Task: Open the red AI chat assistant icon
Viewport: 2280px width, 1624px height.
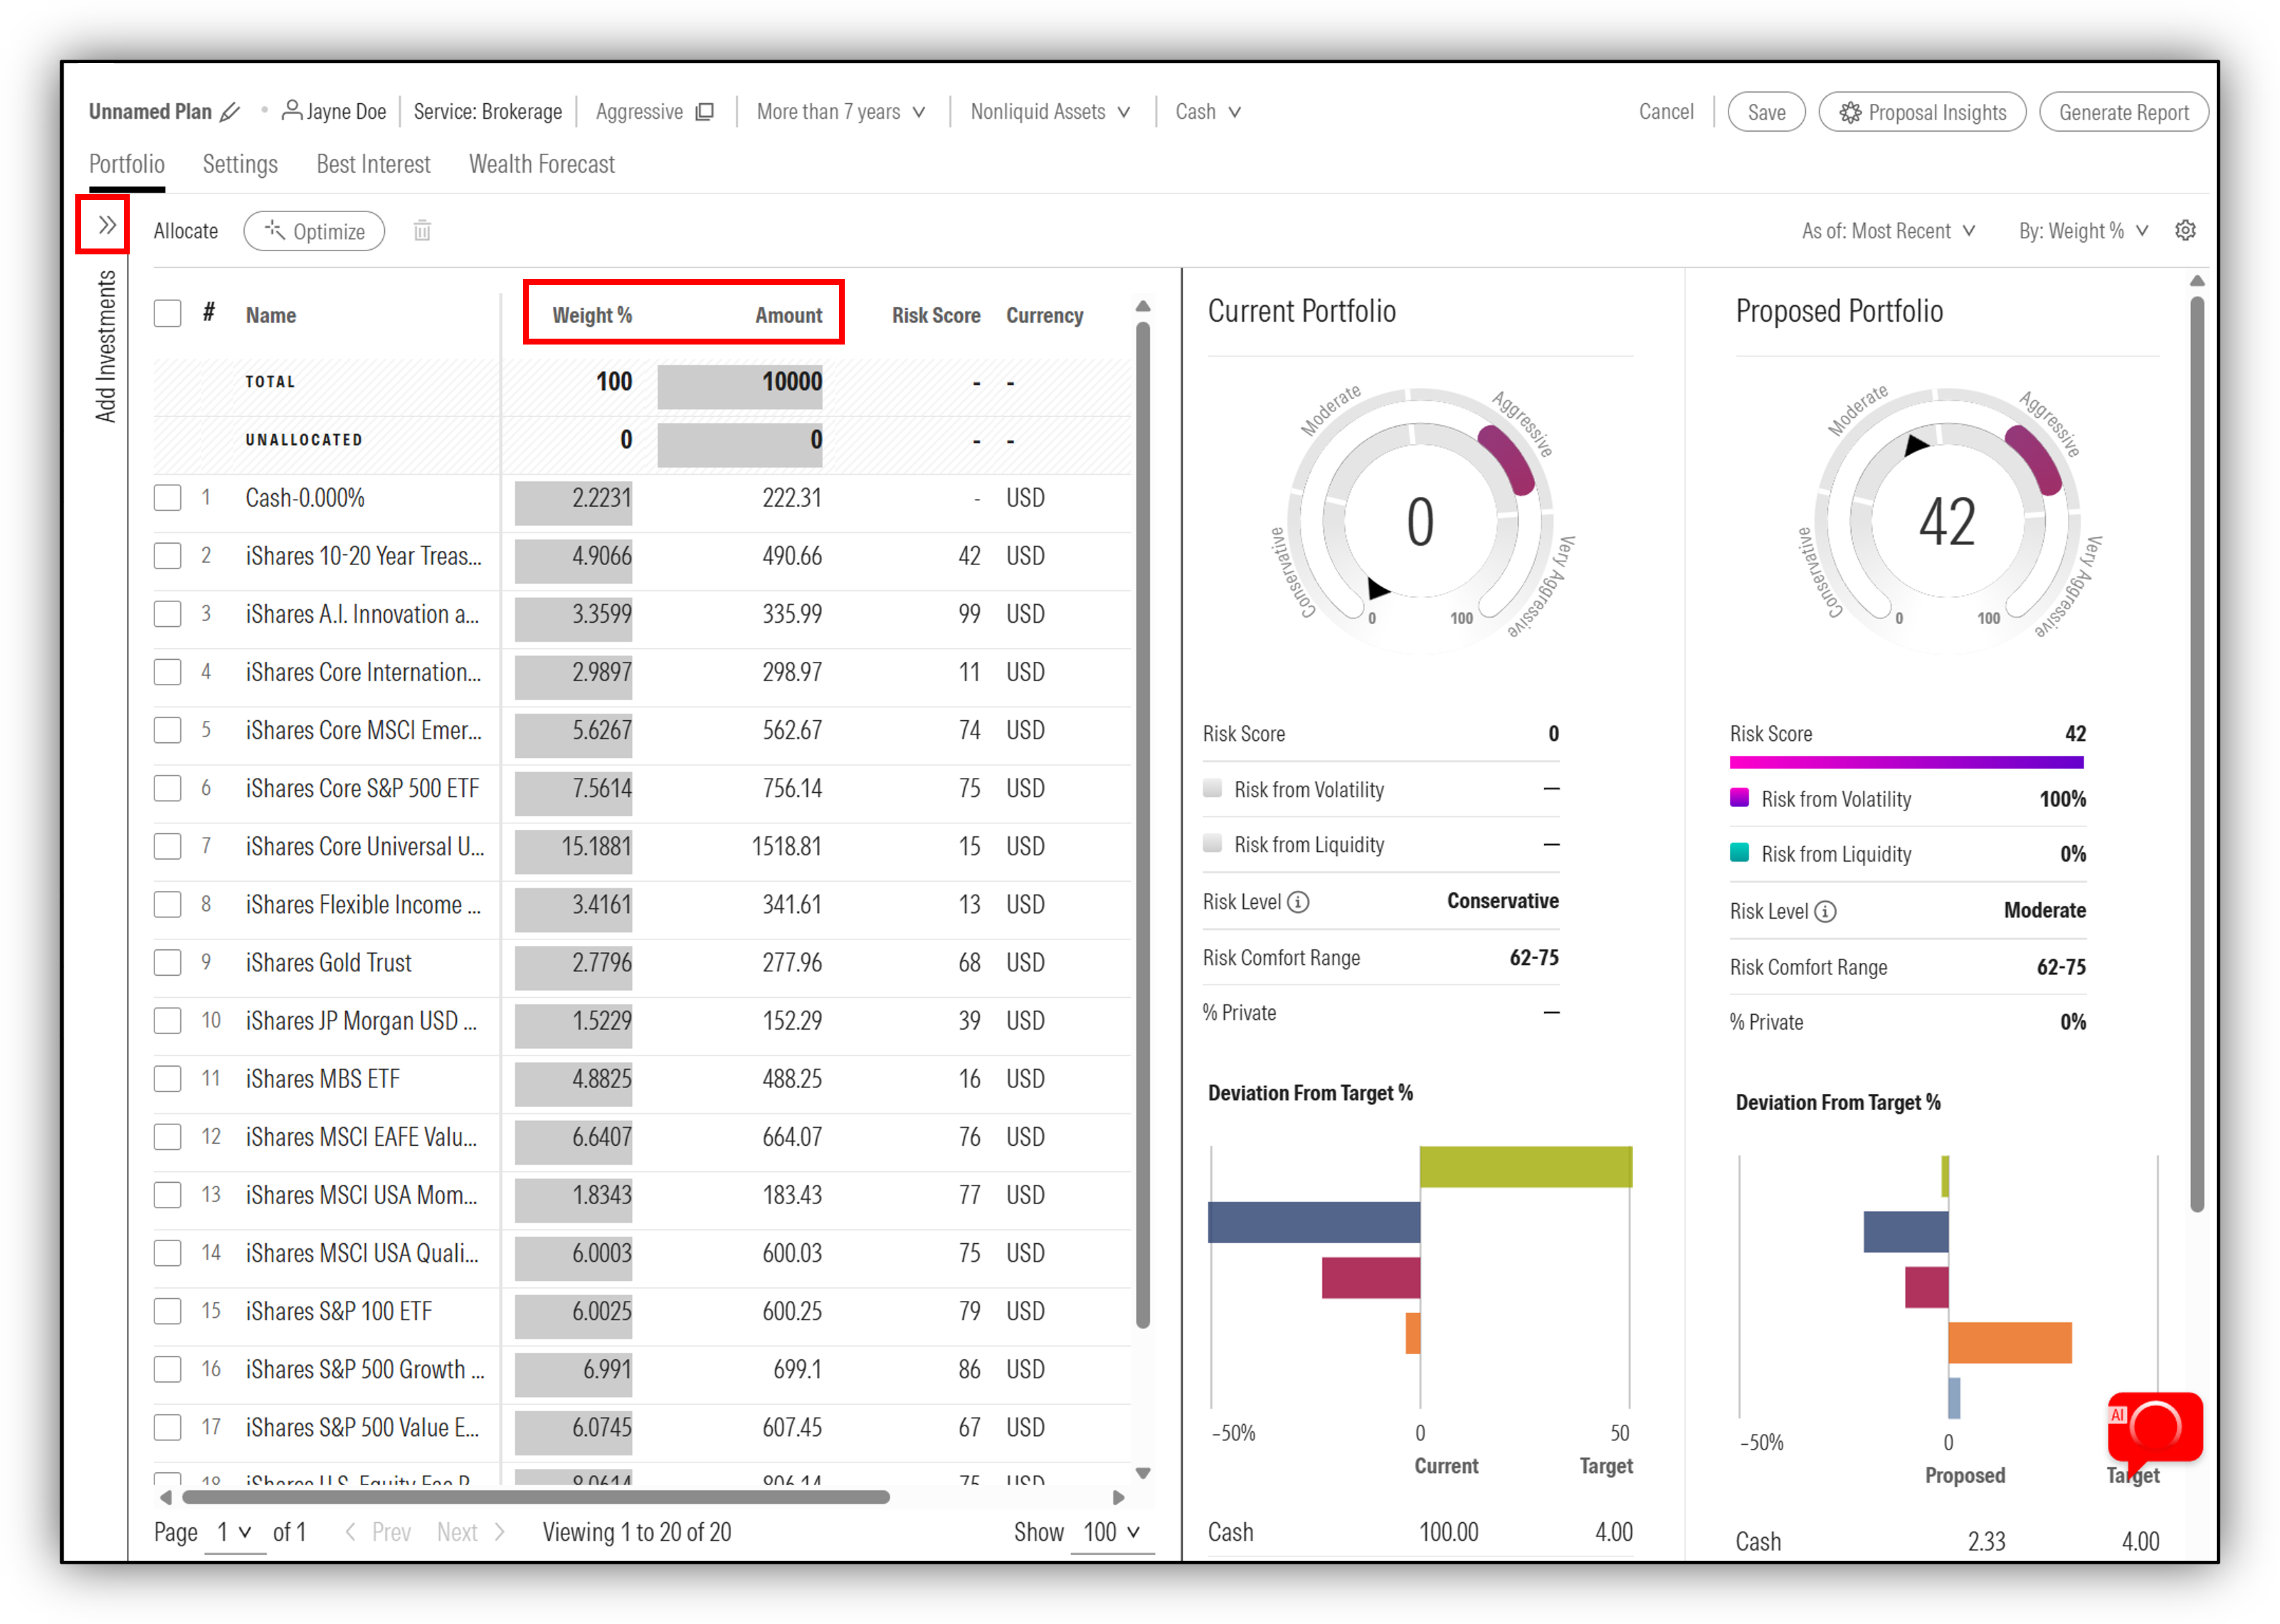Action: (2155, 1427)
